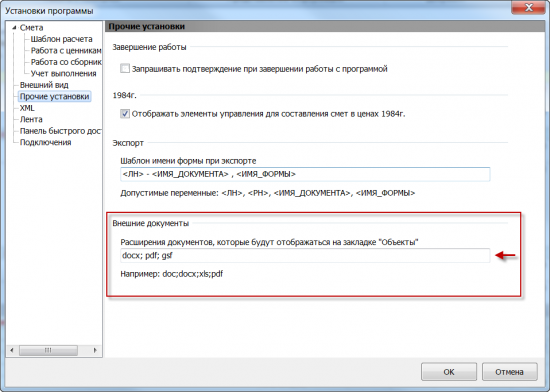Click the document extensions input field
The image size is (550, 392).
[305, 256]
